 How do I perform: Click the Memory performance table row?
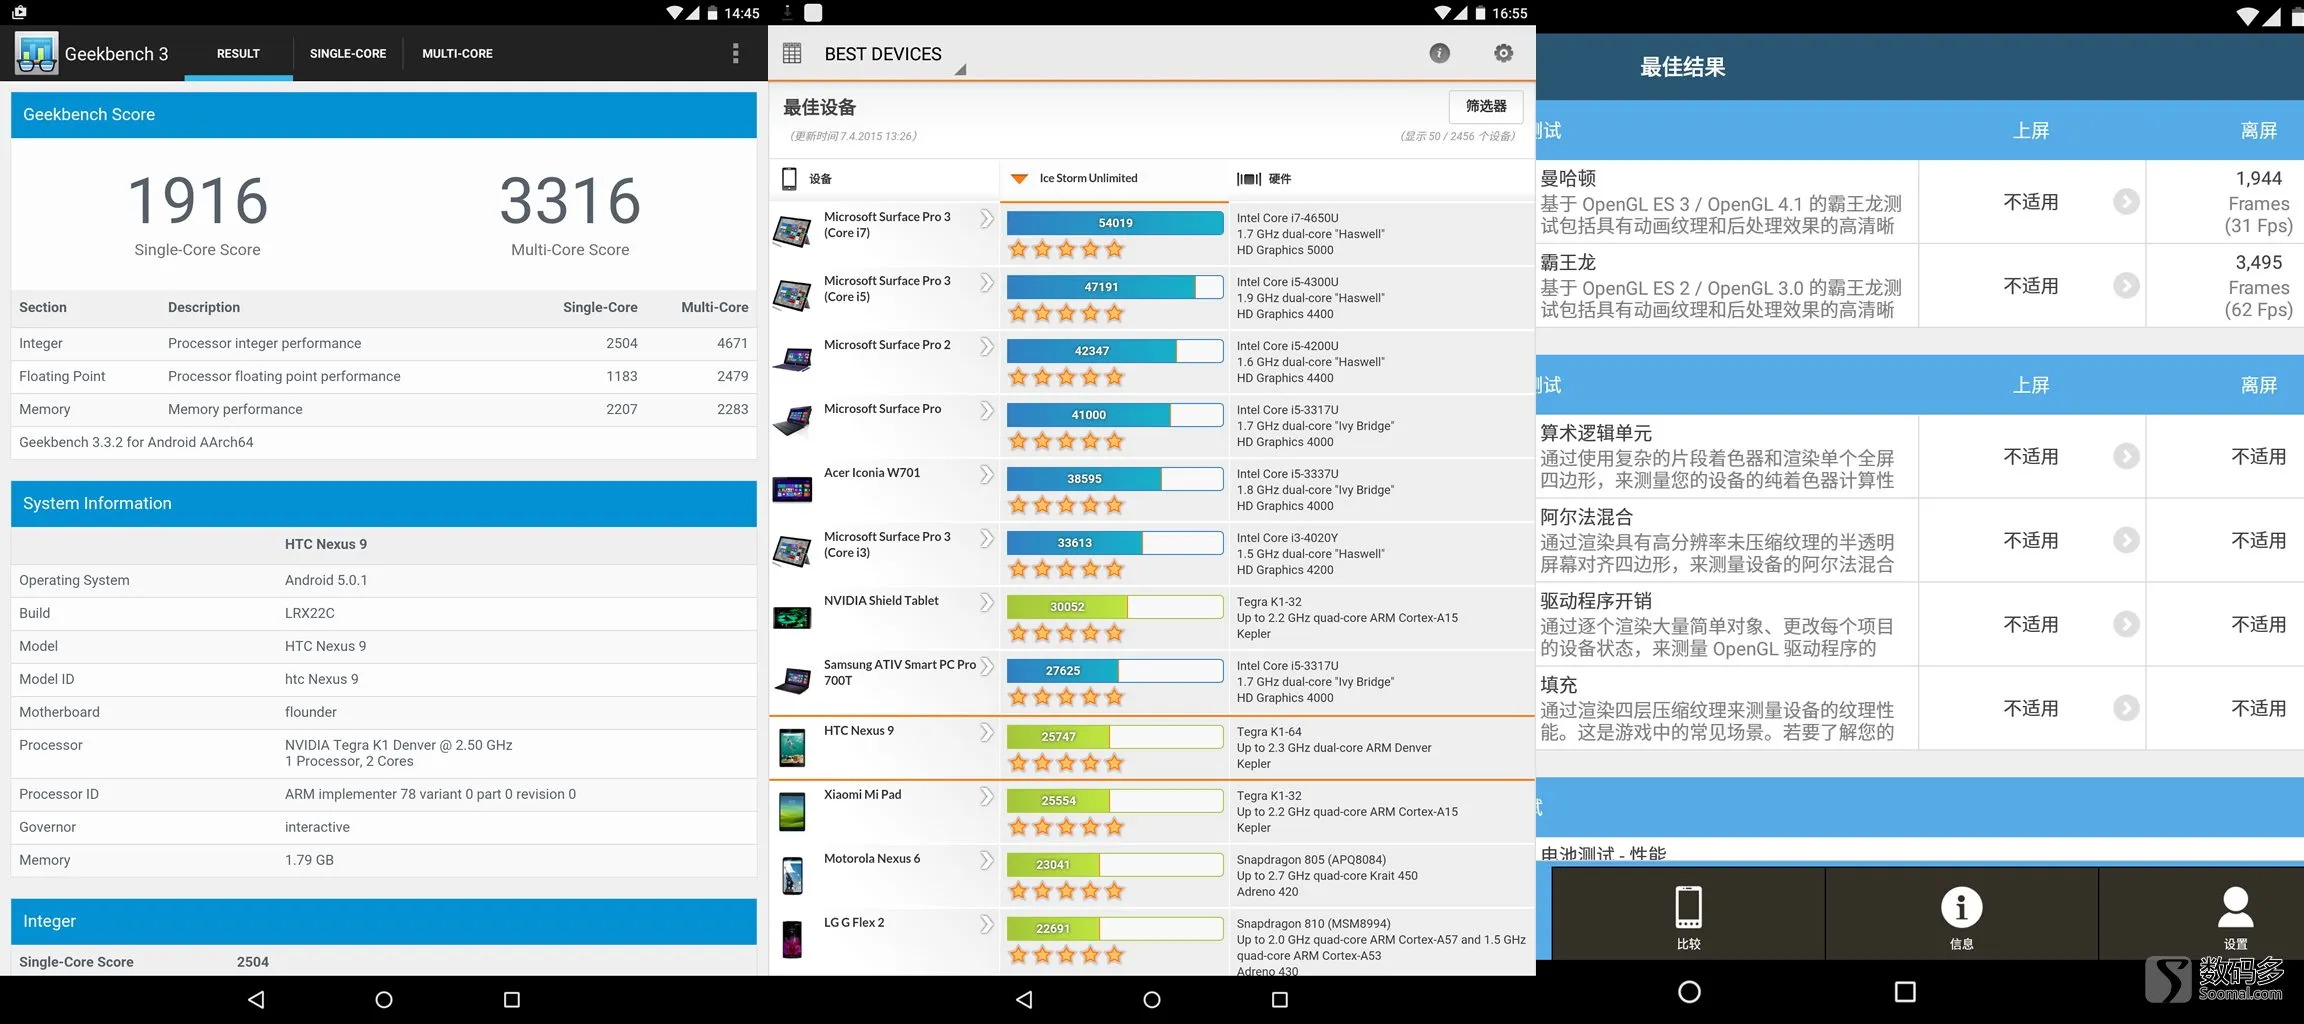(384, 409)
